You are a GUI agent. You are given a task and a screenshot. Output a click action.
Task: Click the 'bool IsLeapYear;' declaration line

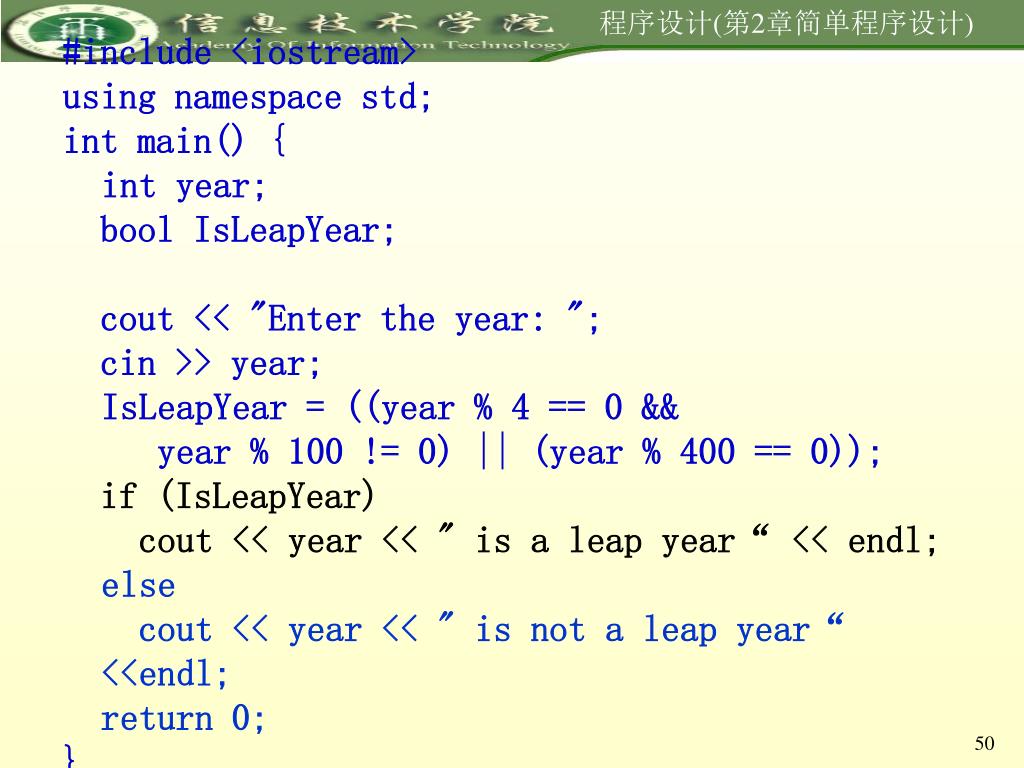(248, 231)
